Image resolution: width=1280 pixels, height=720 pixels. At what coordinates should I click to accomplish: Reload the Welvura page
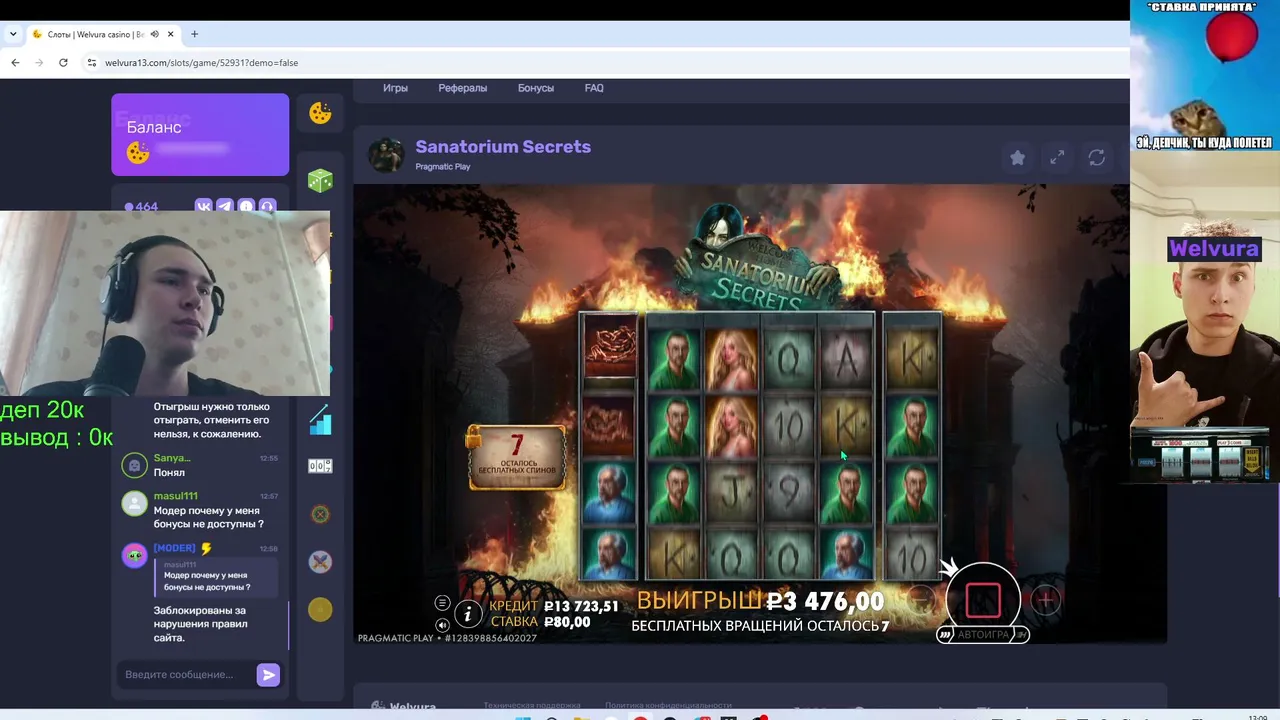click(63, 62)
